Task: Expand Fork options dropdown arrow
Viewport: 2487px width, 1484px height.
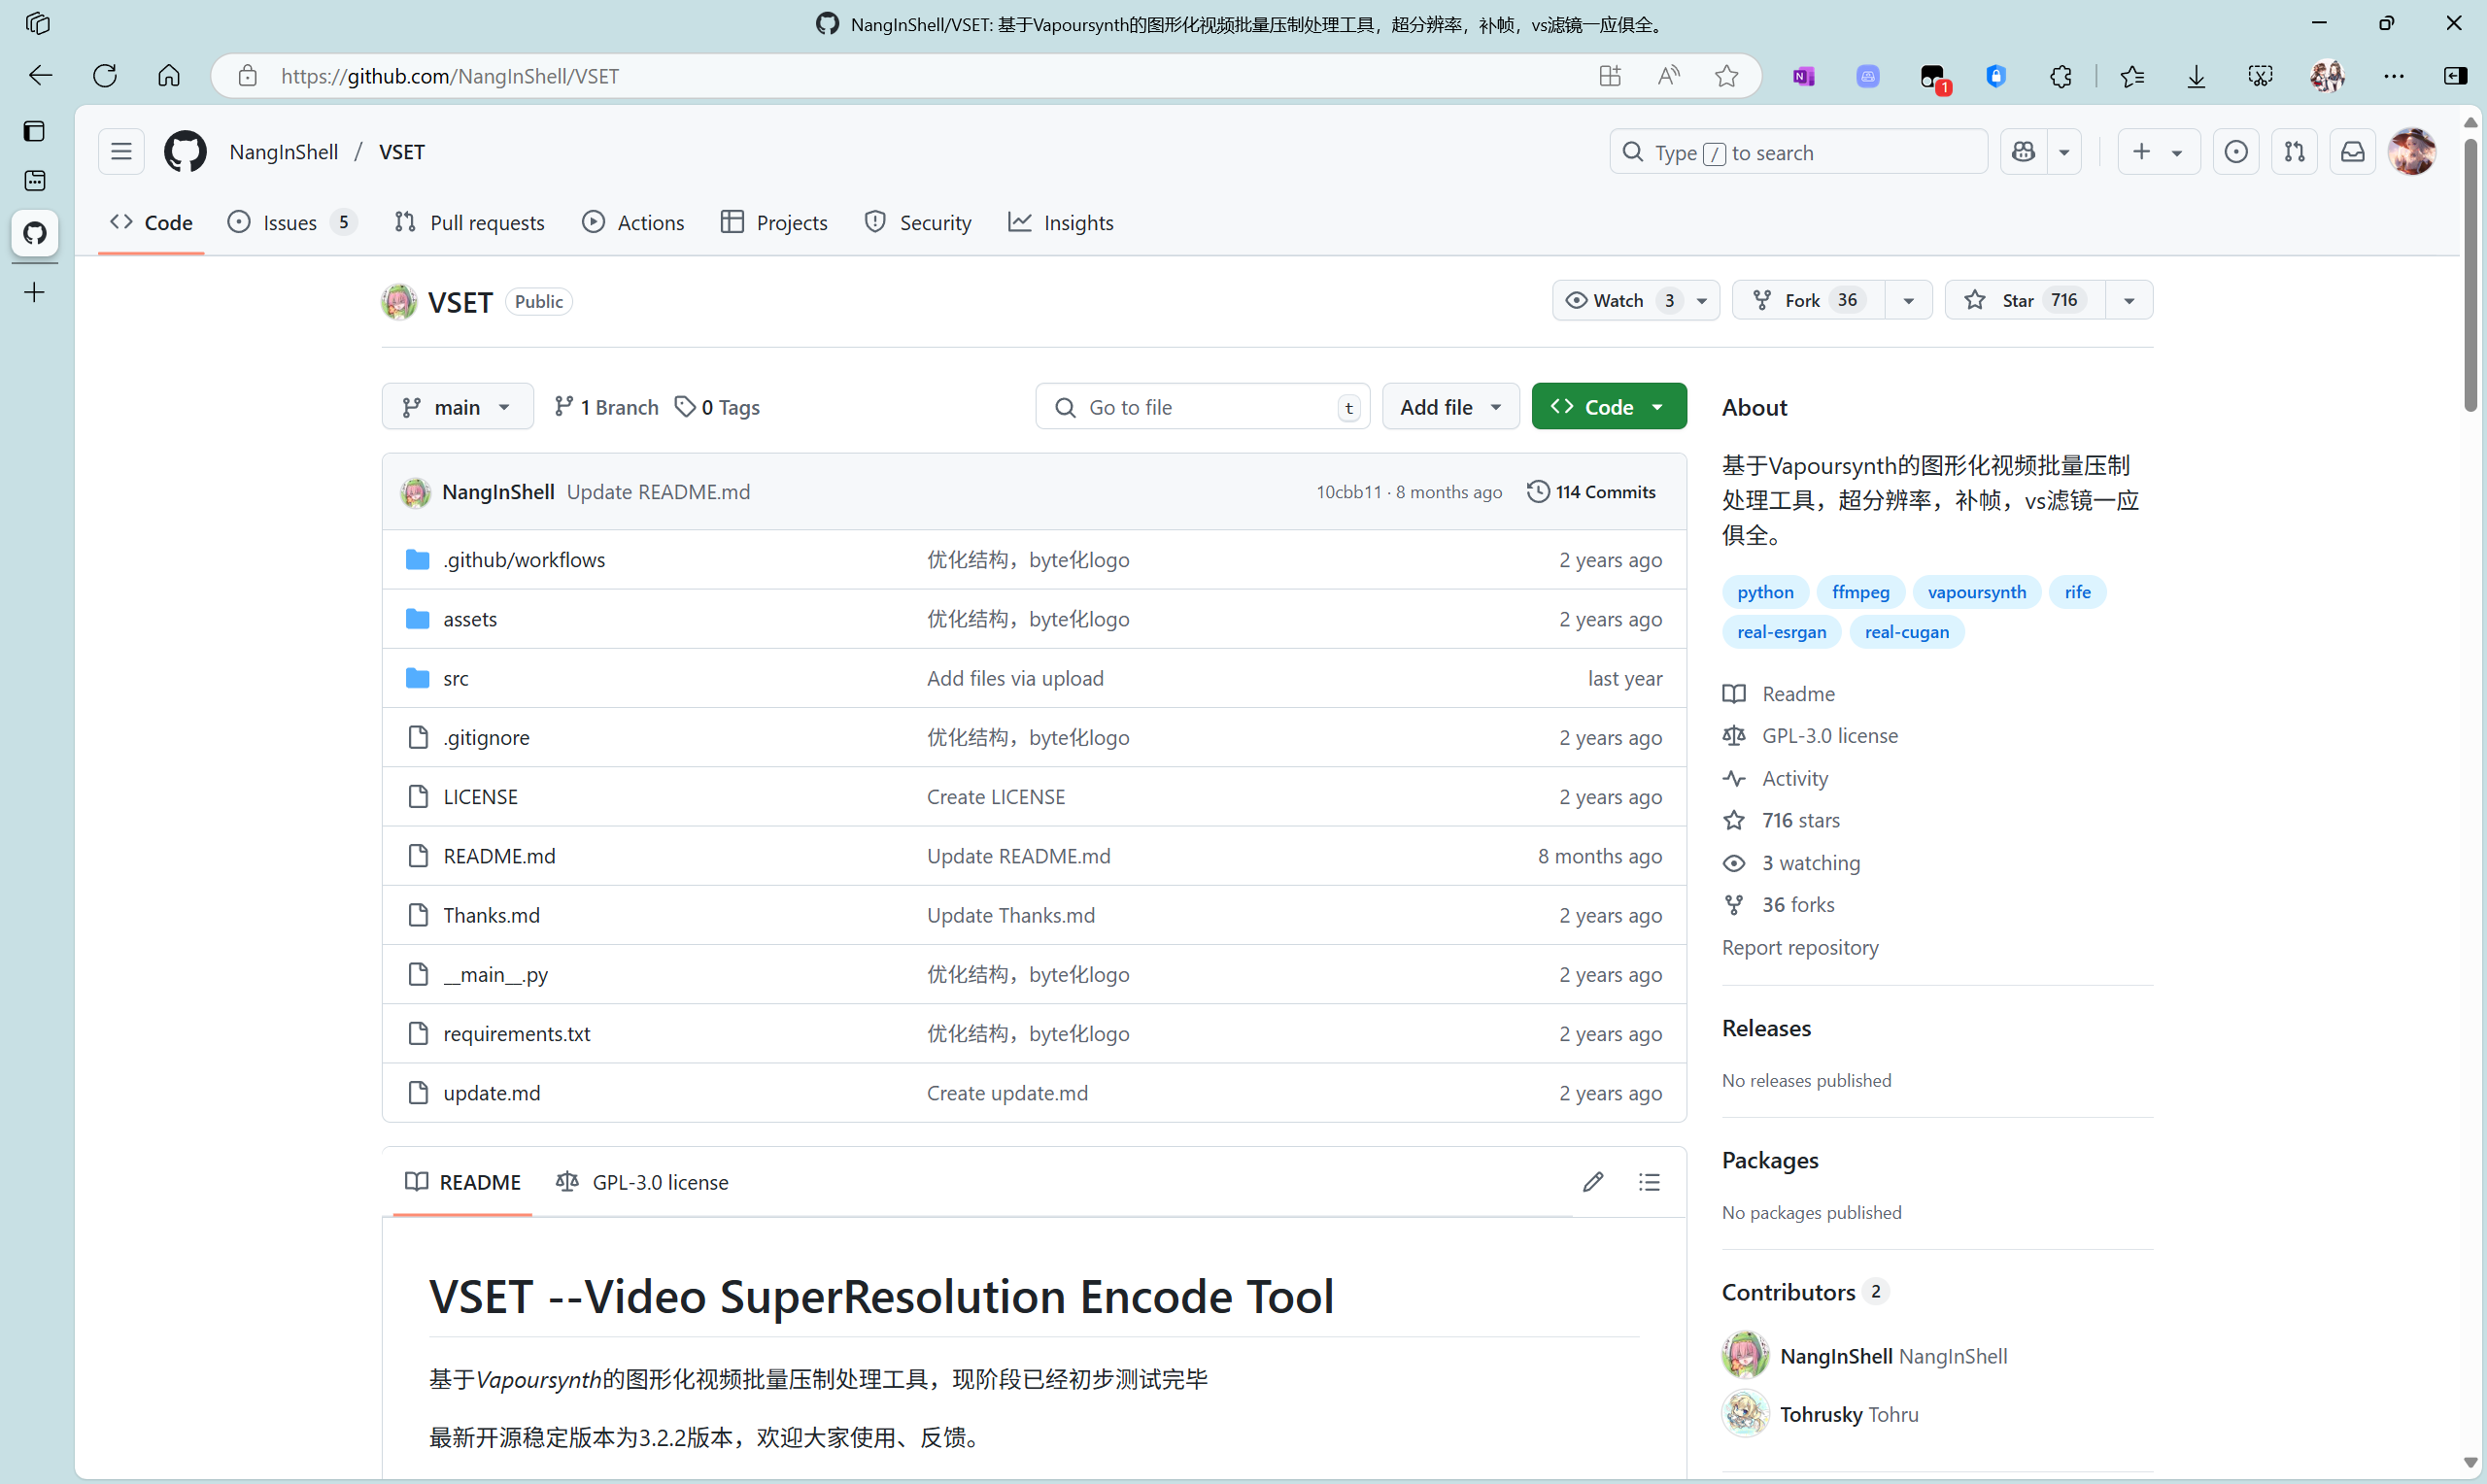Action: coord(1909,300)
